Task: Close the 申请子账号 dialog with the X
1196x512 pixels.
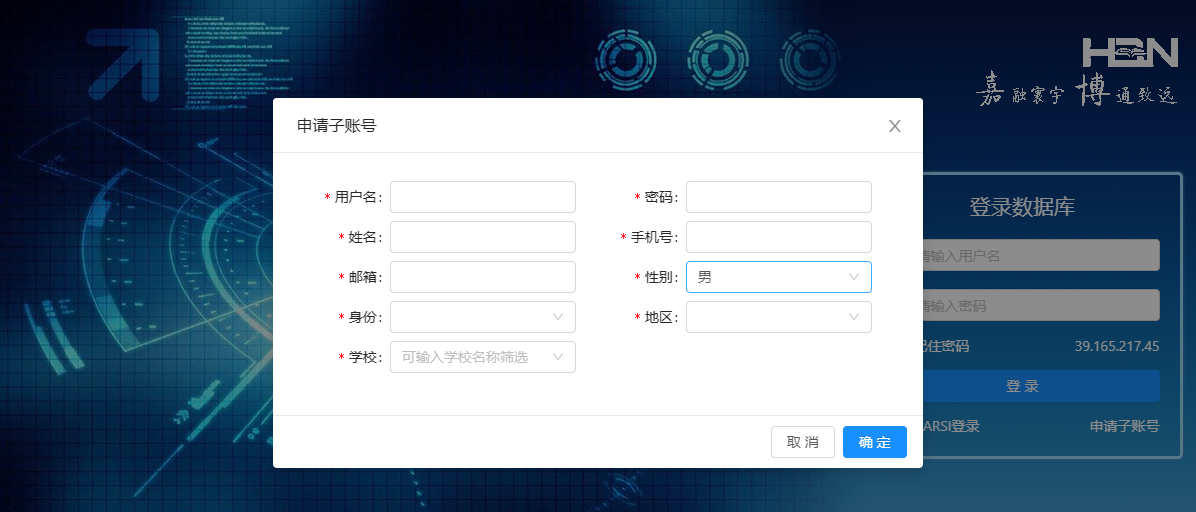Action: tap(895, 126)
